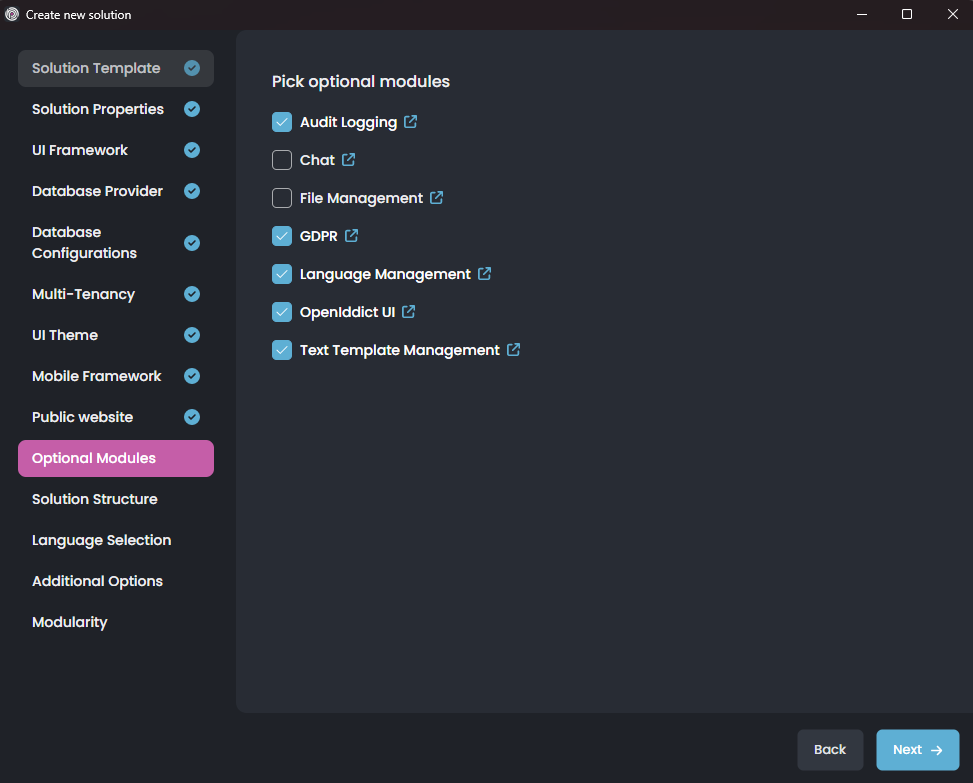Open the Language Management documentation icon

tap(485, 273)
